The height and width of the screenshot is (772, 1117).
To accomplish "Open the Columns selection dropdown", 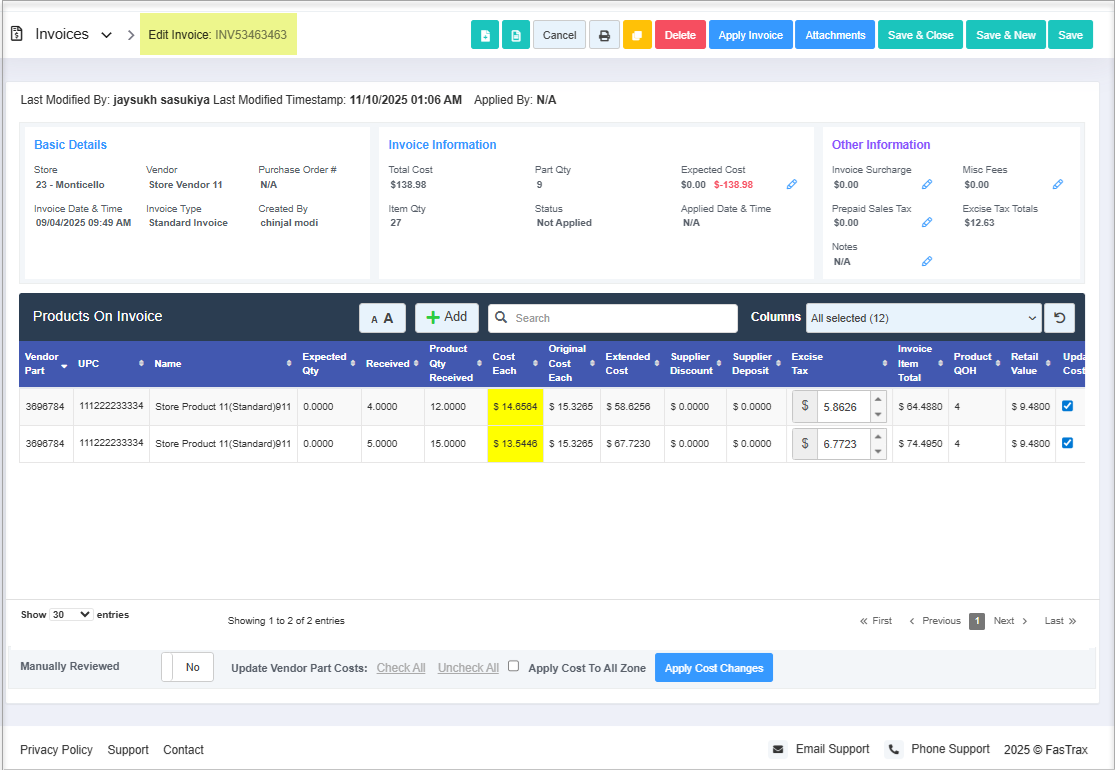I will 923,318.
